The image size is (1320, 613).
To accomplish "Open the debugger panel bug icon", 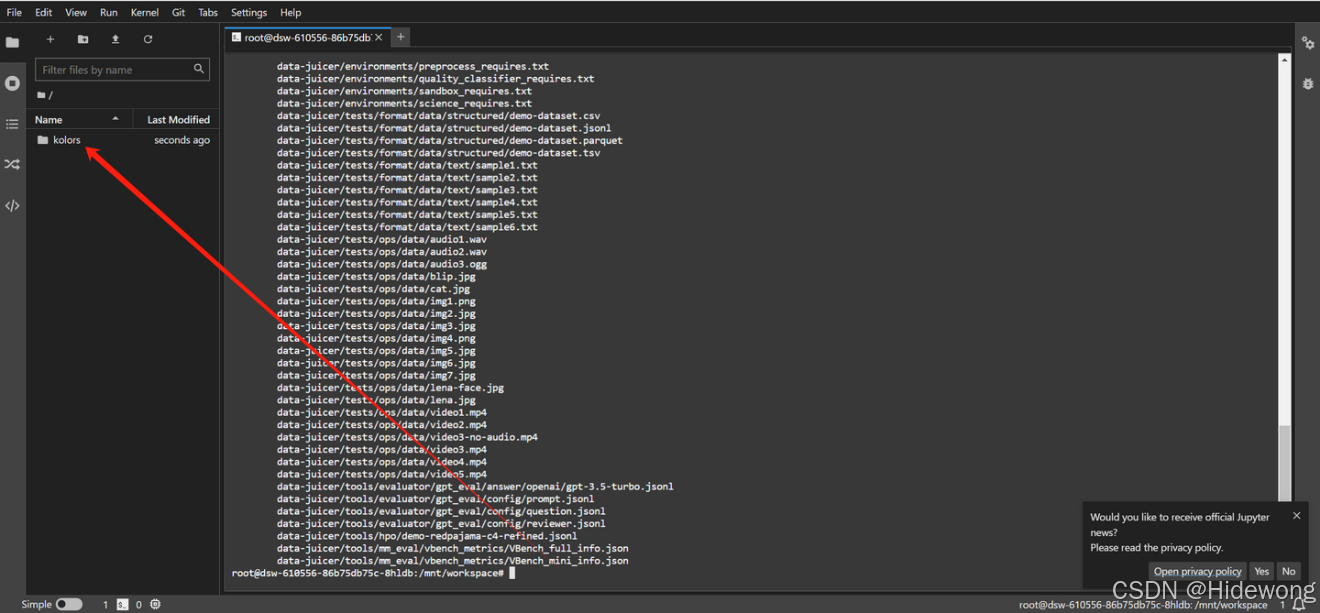I will (1307, 84).
